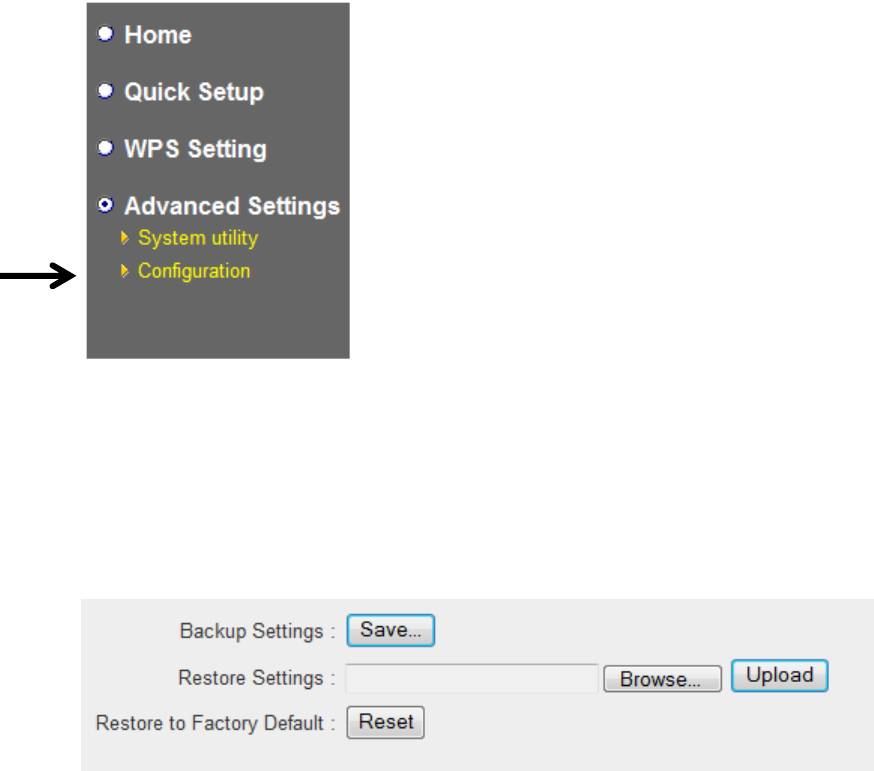
Task: Click Browse to choose a settings file
Action: [x=662, y=678]
